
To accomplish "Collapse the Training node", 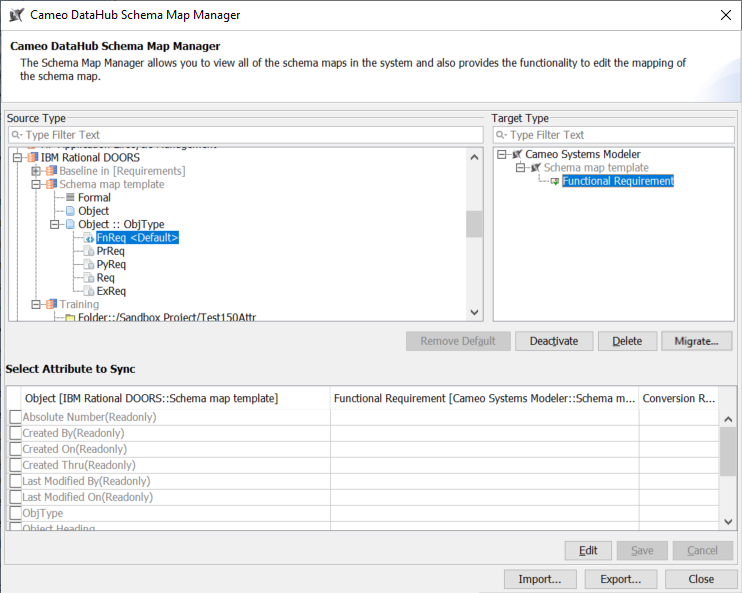I will [x=36, y=304].
